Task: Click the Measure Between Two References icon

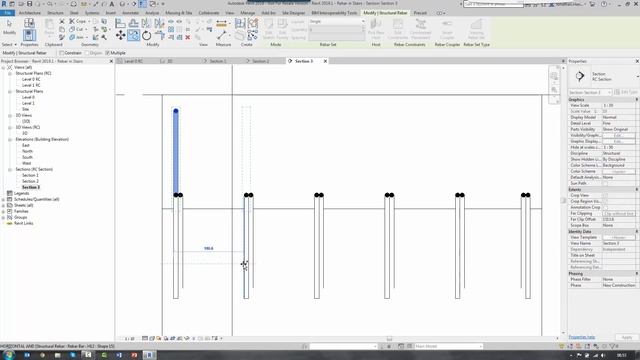Action: coord(222,36)
